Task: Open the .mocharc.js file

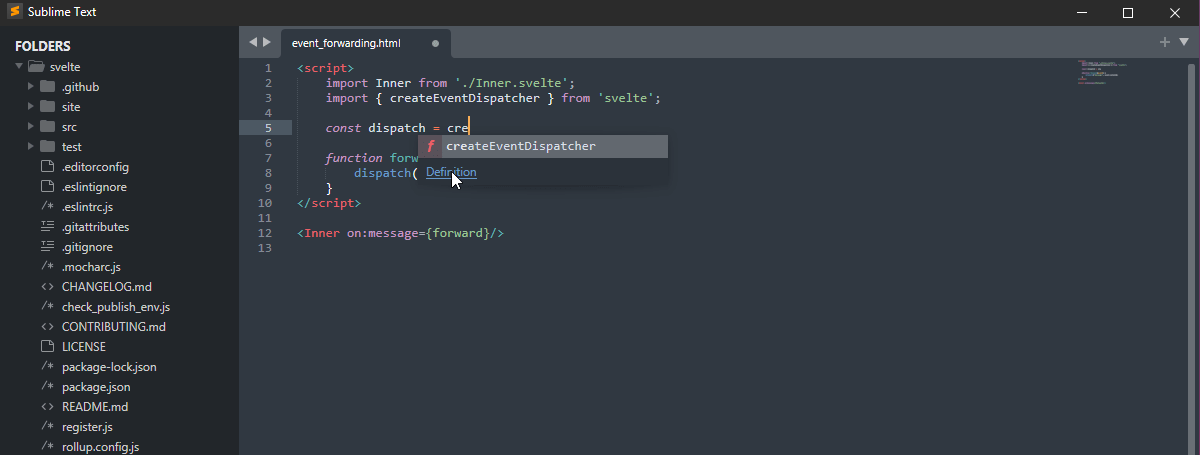Action: 91,267
